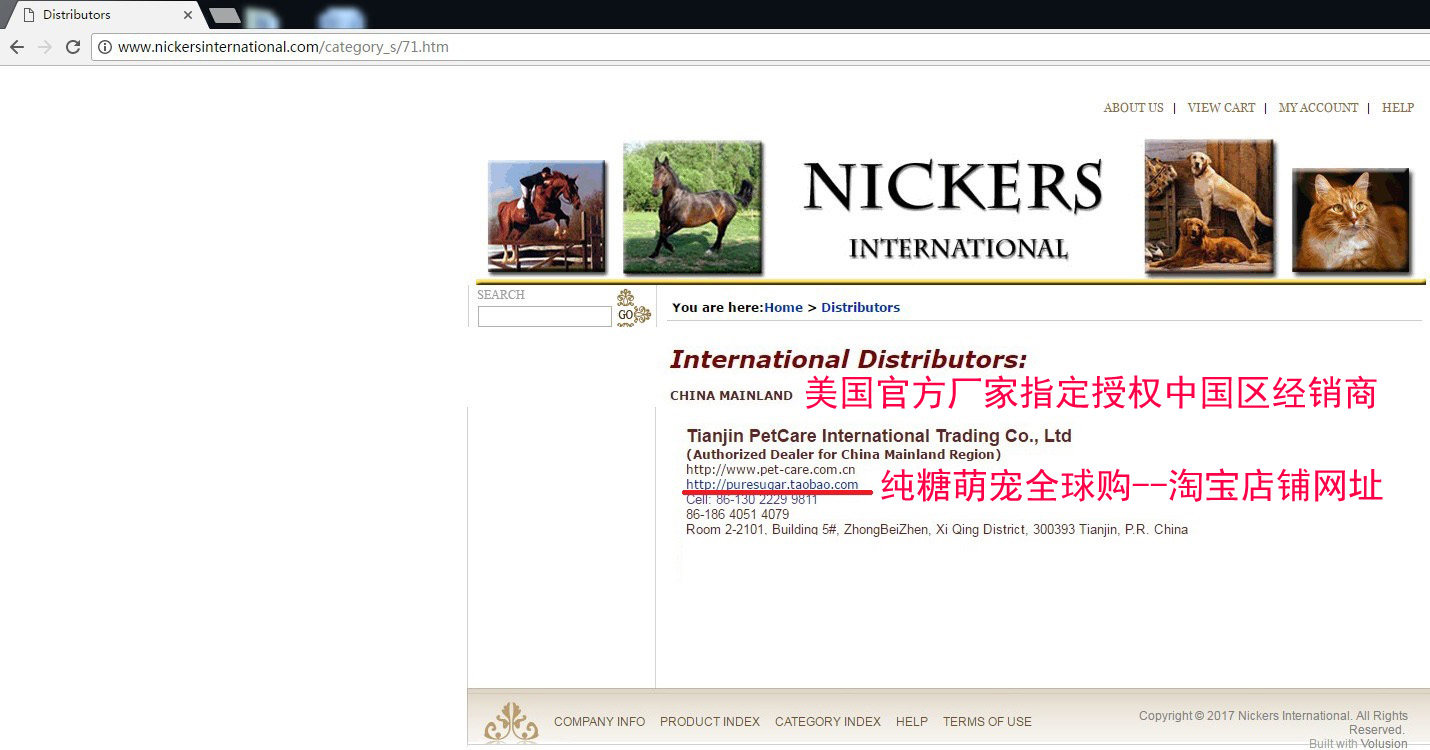The height and width of the screenshot is (750, 1430).
Task: Open TERMS OF USE in the footer
Action: tap(987, 722)
